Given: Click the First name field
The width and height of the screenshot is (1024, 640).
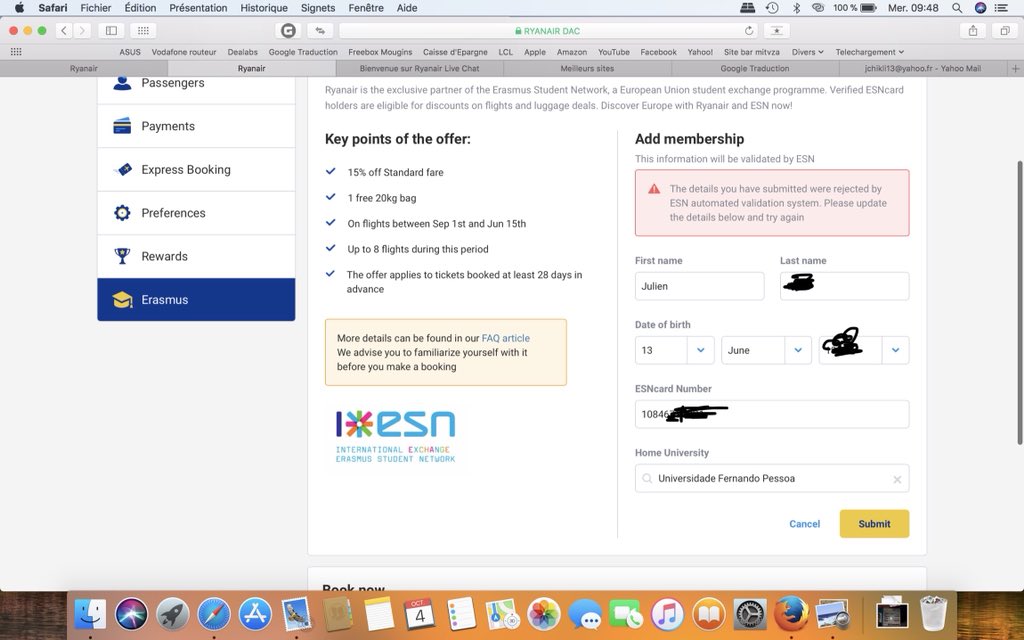Looking at the screenshot, I should 699,286.
